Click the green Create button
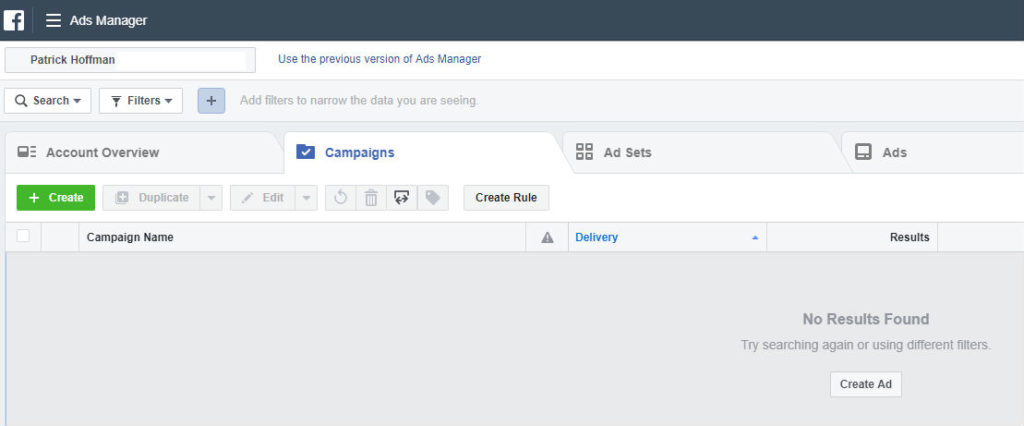This screenshot has height=426, width=1024. point(56,197)
